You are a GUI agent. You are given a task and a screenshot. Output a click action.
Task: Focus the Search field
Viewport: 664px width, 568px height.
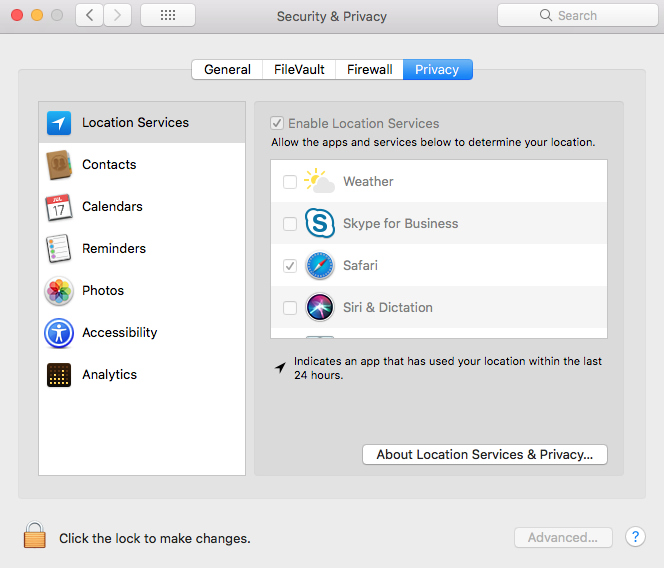point(578,16)
